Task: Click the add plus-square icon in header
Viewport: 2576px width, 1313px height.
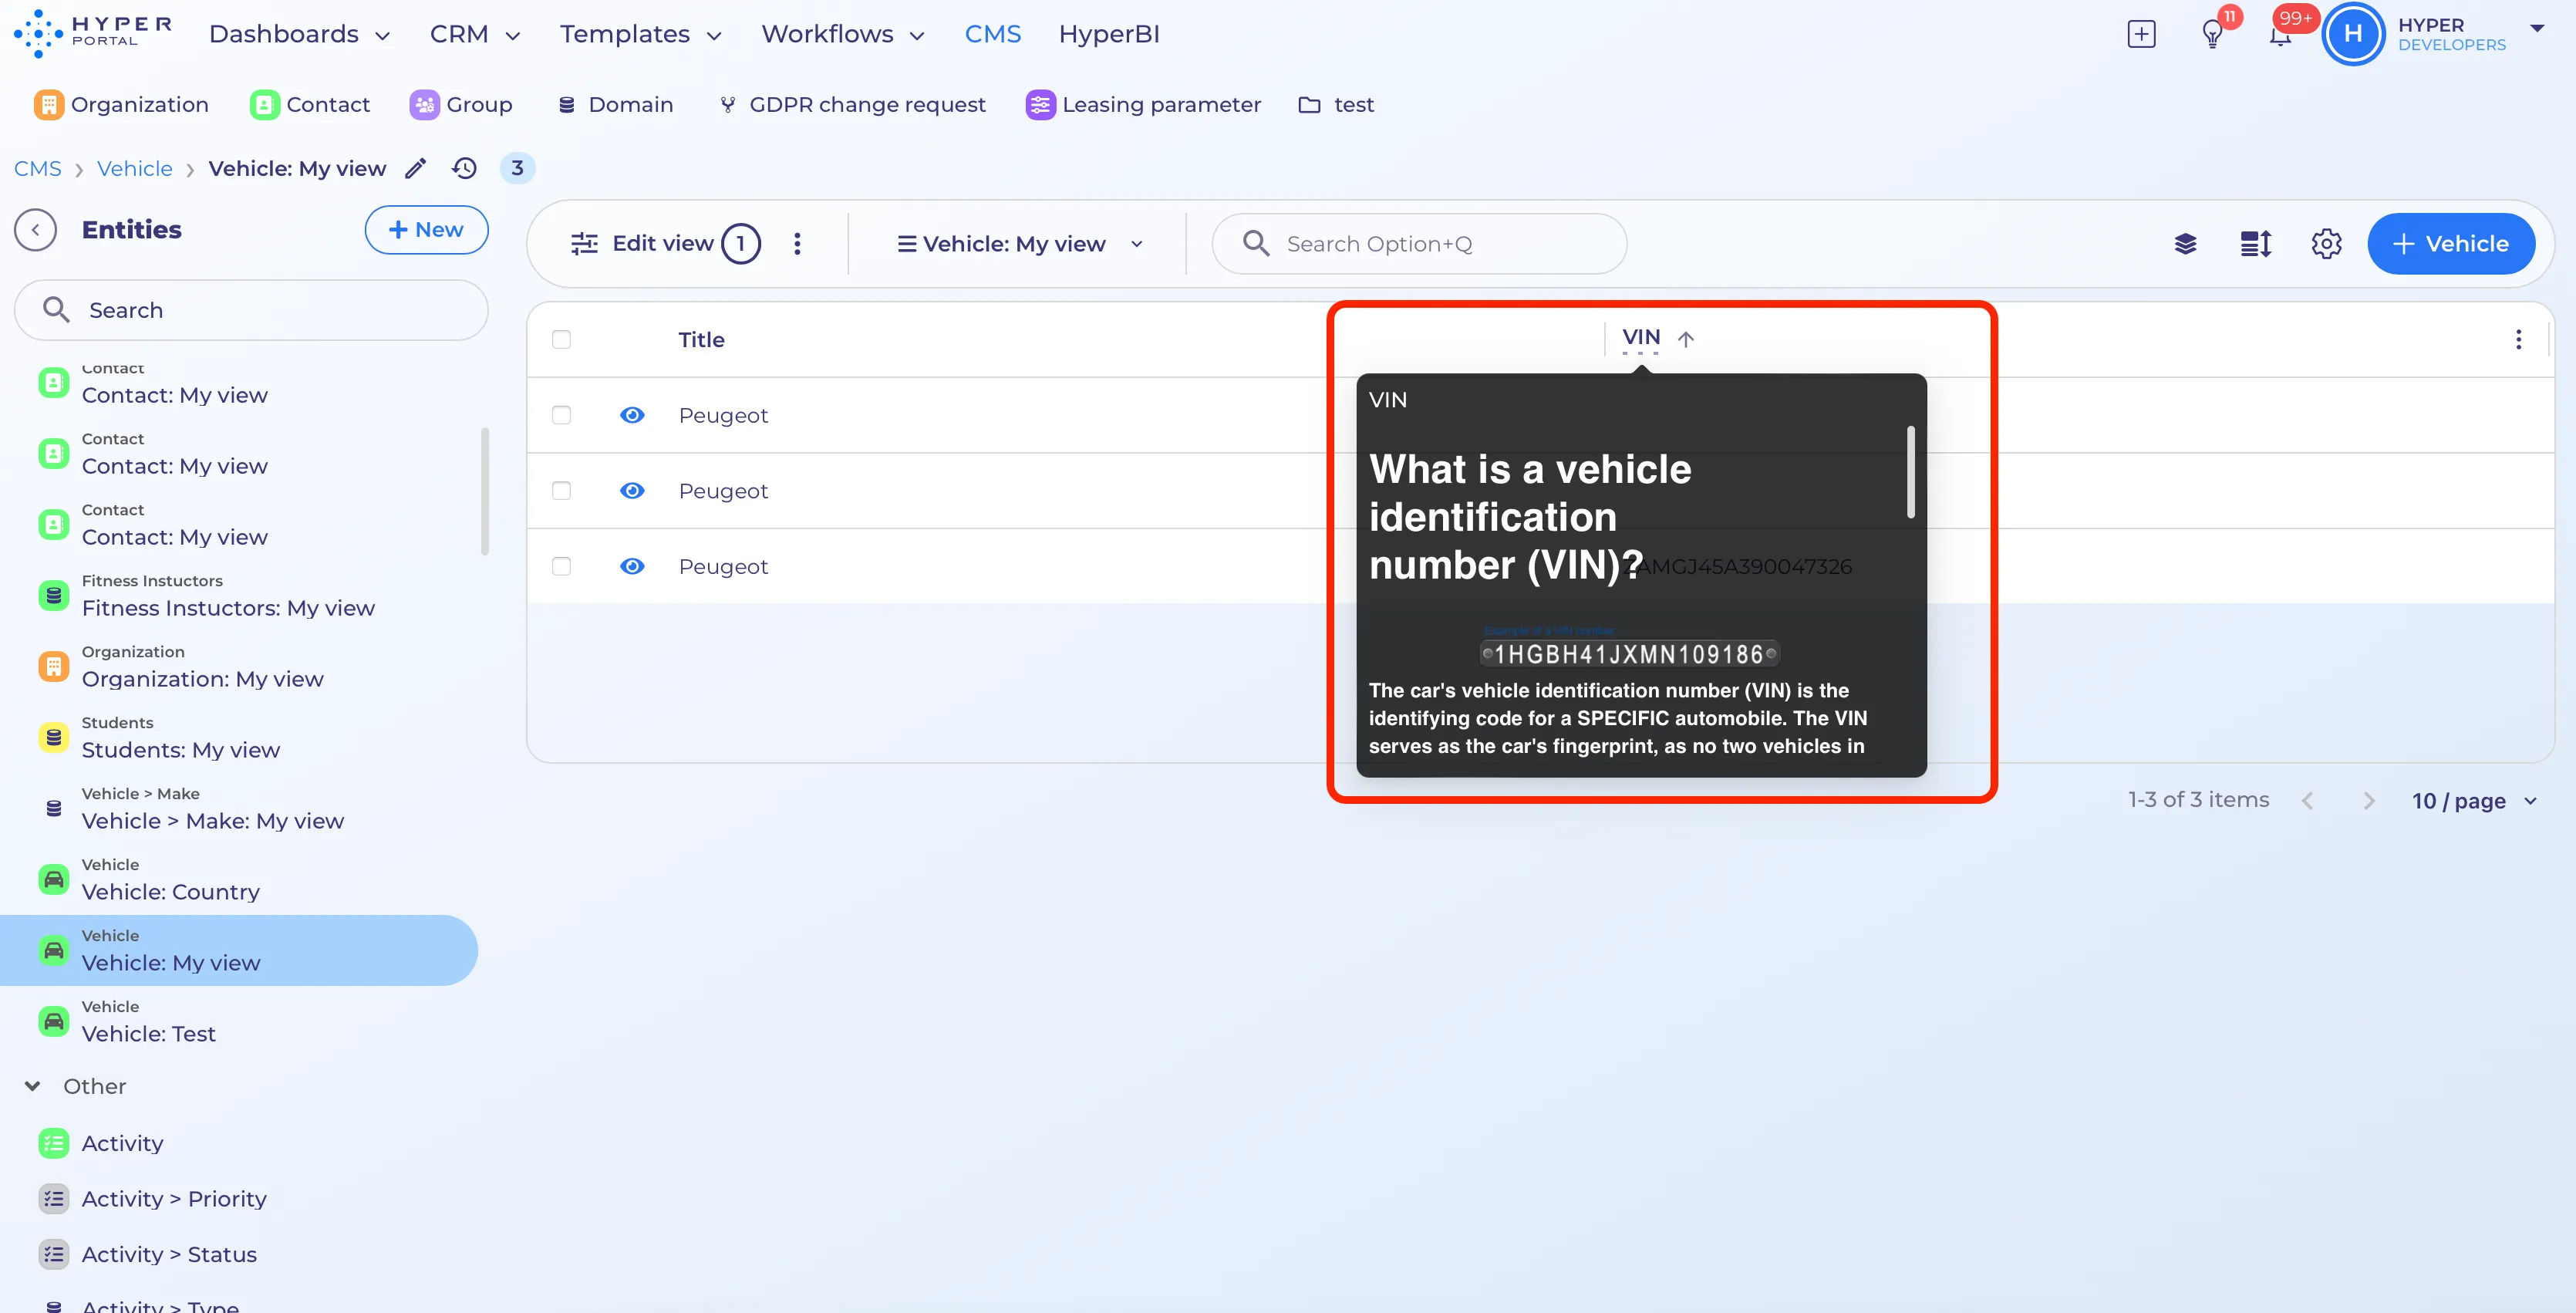Action: pos(2141,34)
